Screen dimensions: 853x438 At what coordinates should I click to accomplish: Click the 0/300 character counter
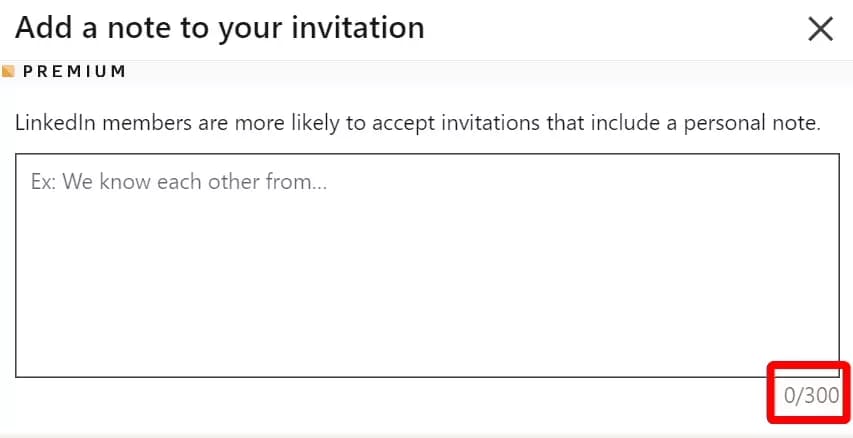(811, 395)
